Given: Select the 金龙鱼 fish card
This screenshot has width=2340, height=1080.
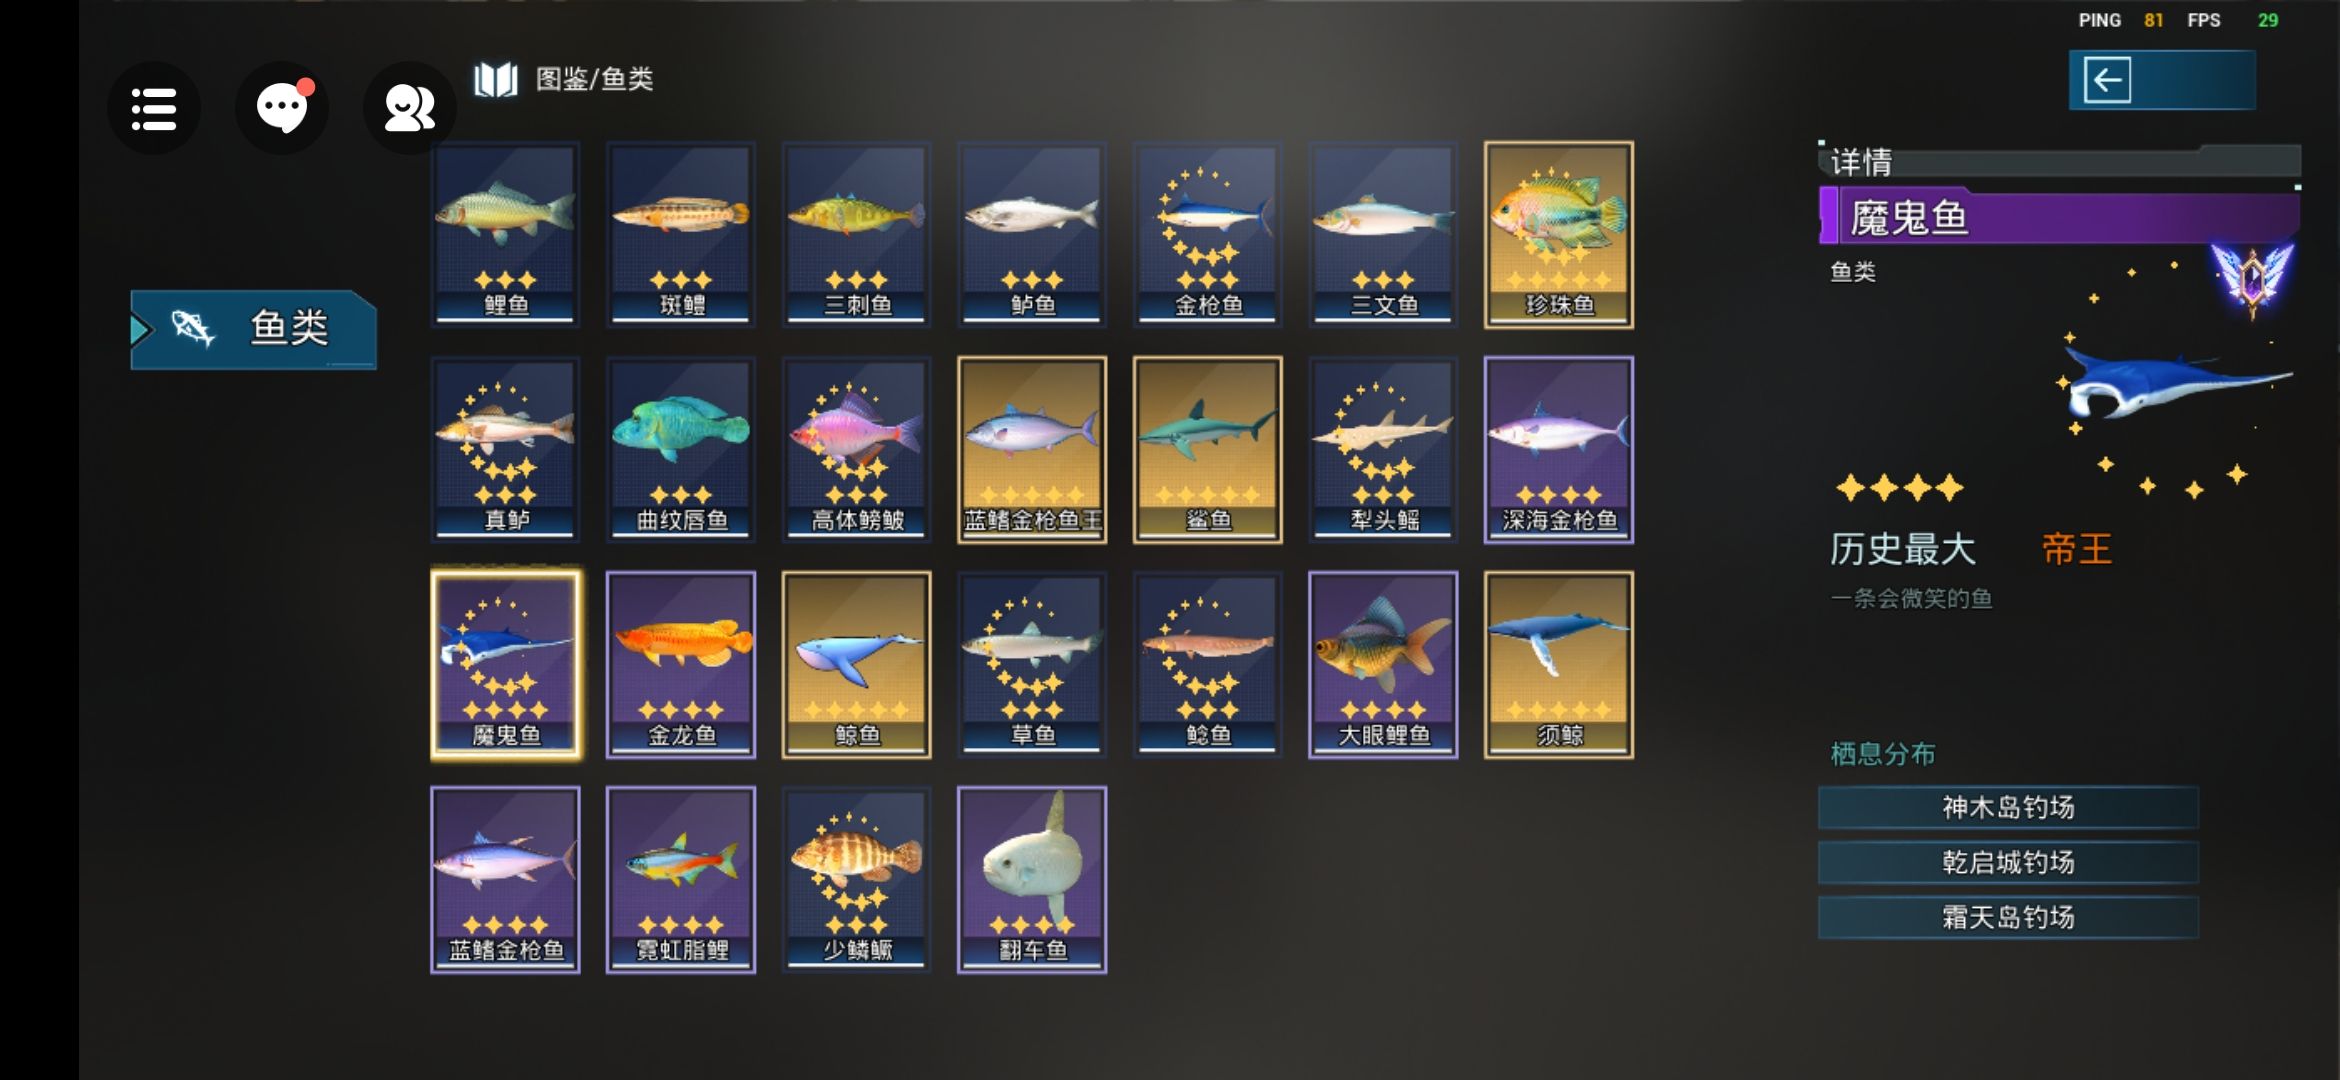Looking at the screenshot, I should pos(681,665).
